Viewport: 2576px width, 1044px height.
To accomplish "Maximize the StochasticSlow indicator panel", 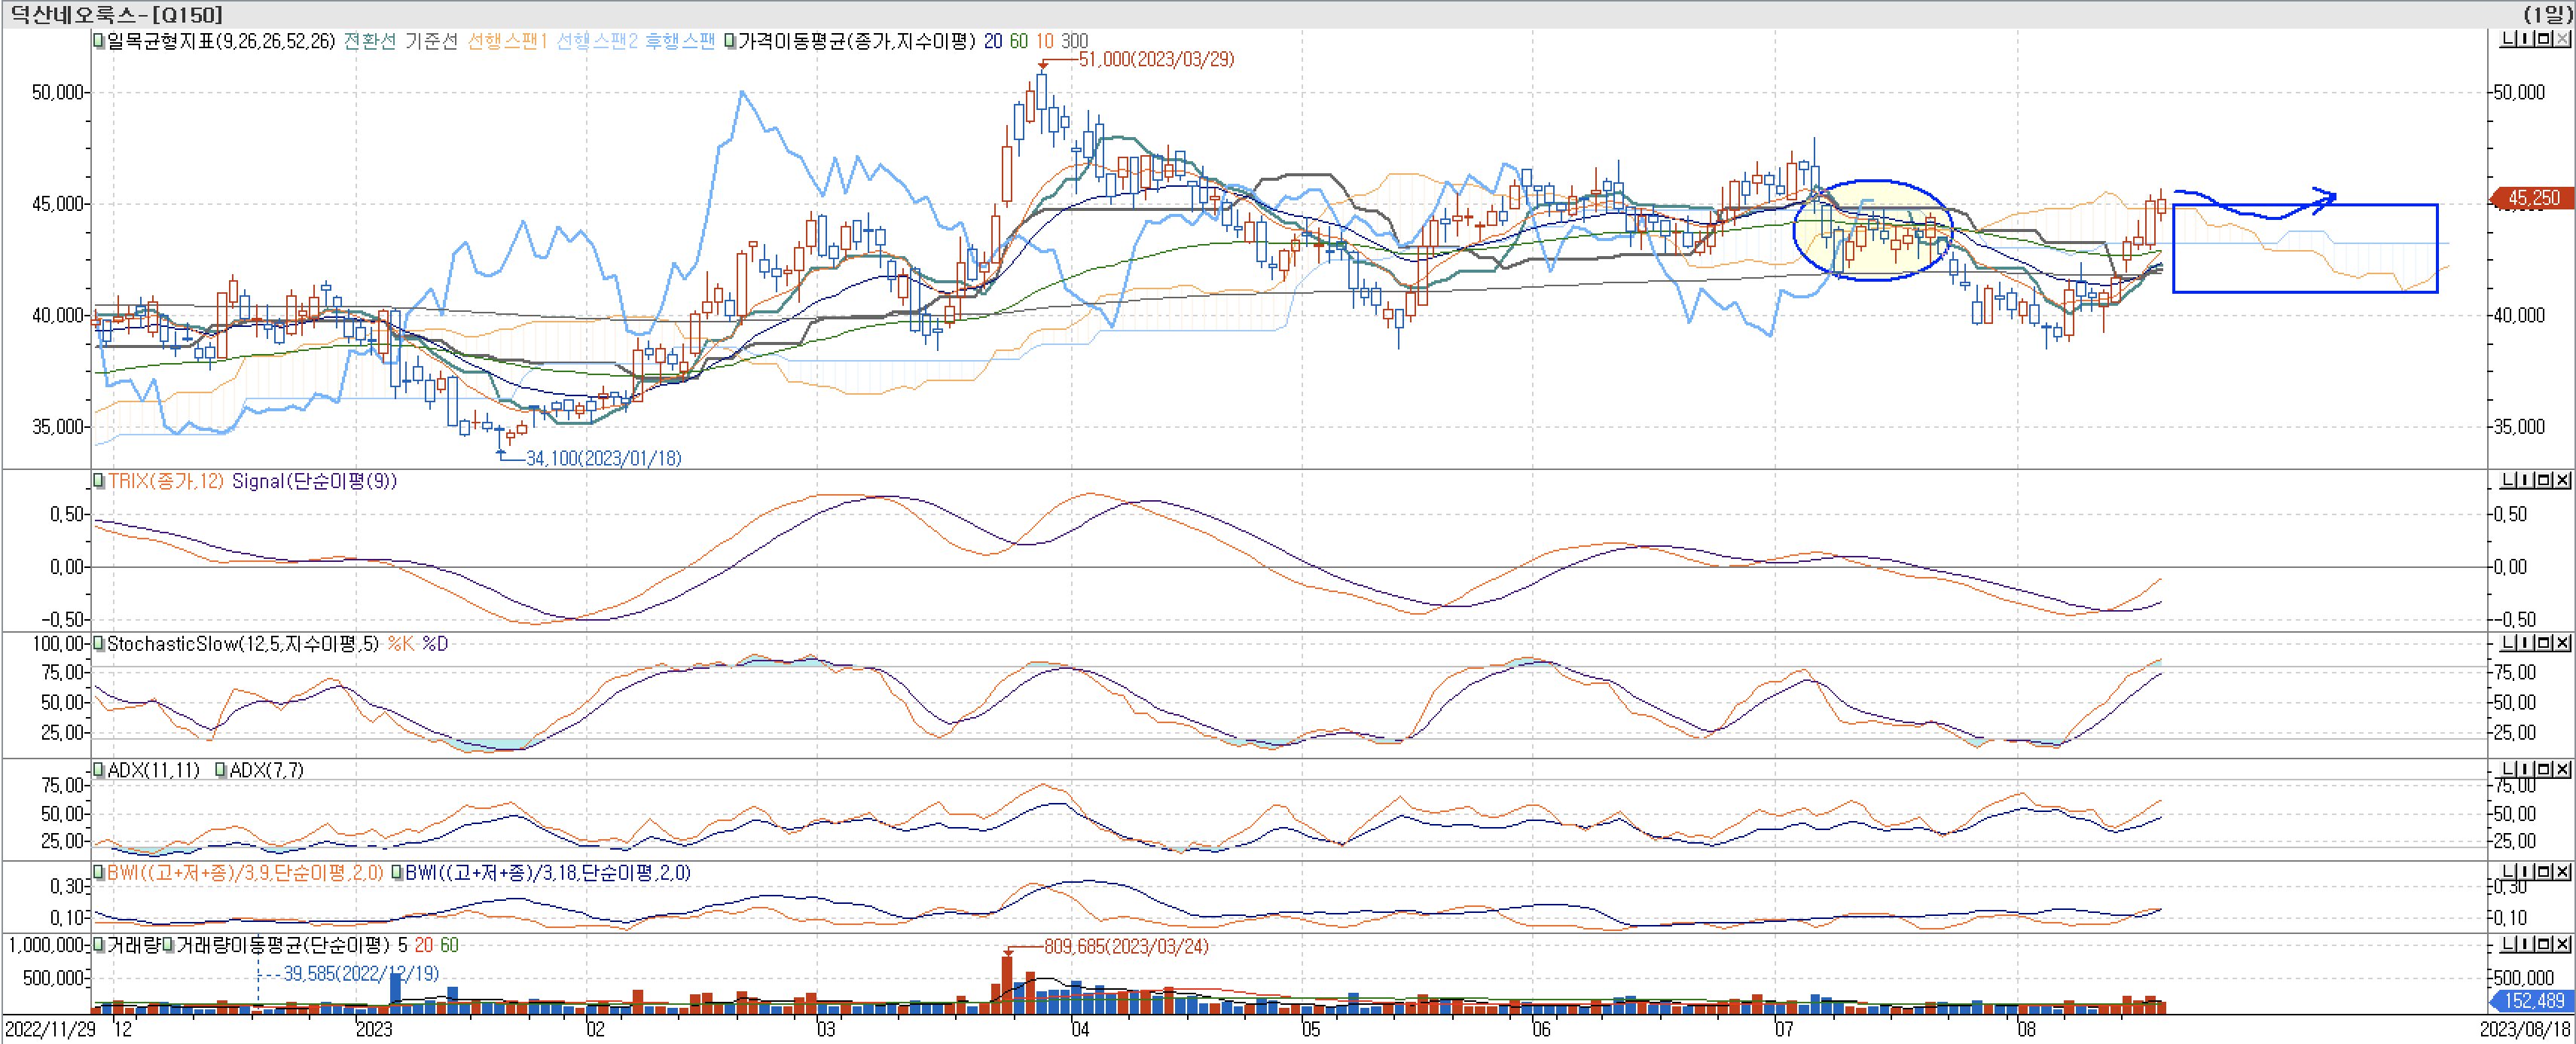I will click(x=2544, y=643).
